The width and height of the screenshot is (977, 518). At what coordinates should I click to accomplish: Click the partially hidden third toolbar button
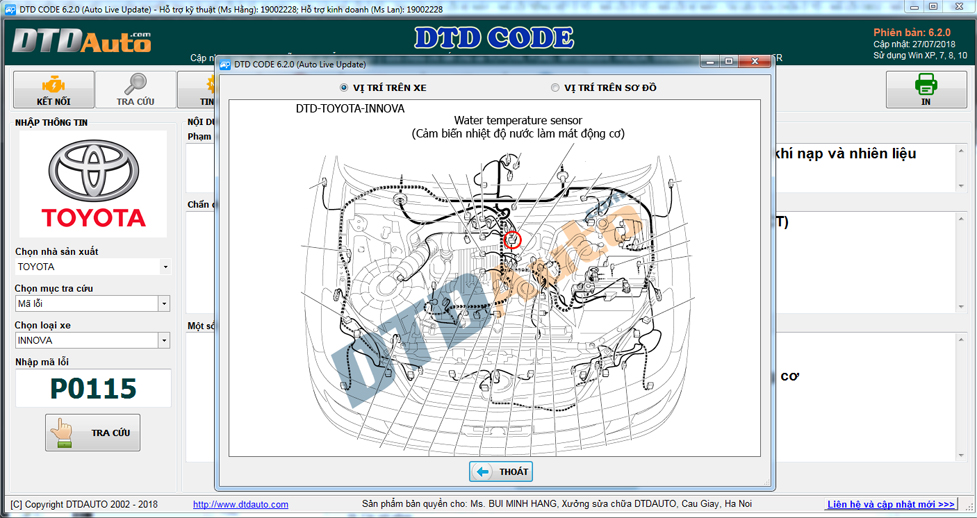click(x=196, y=90)
